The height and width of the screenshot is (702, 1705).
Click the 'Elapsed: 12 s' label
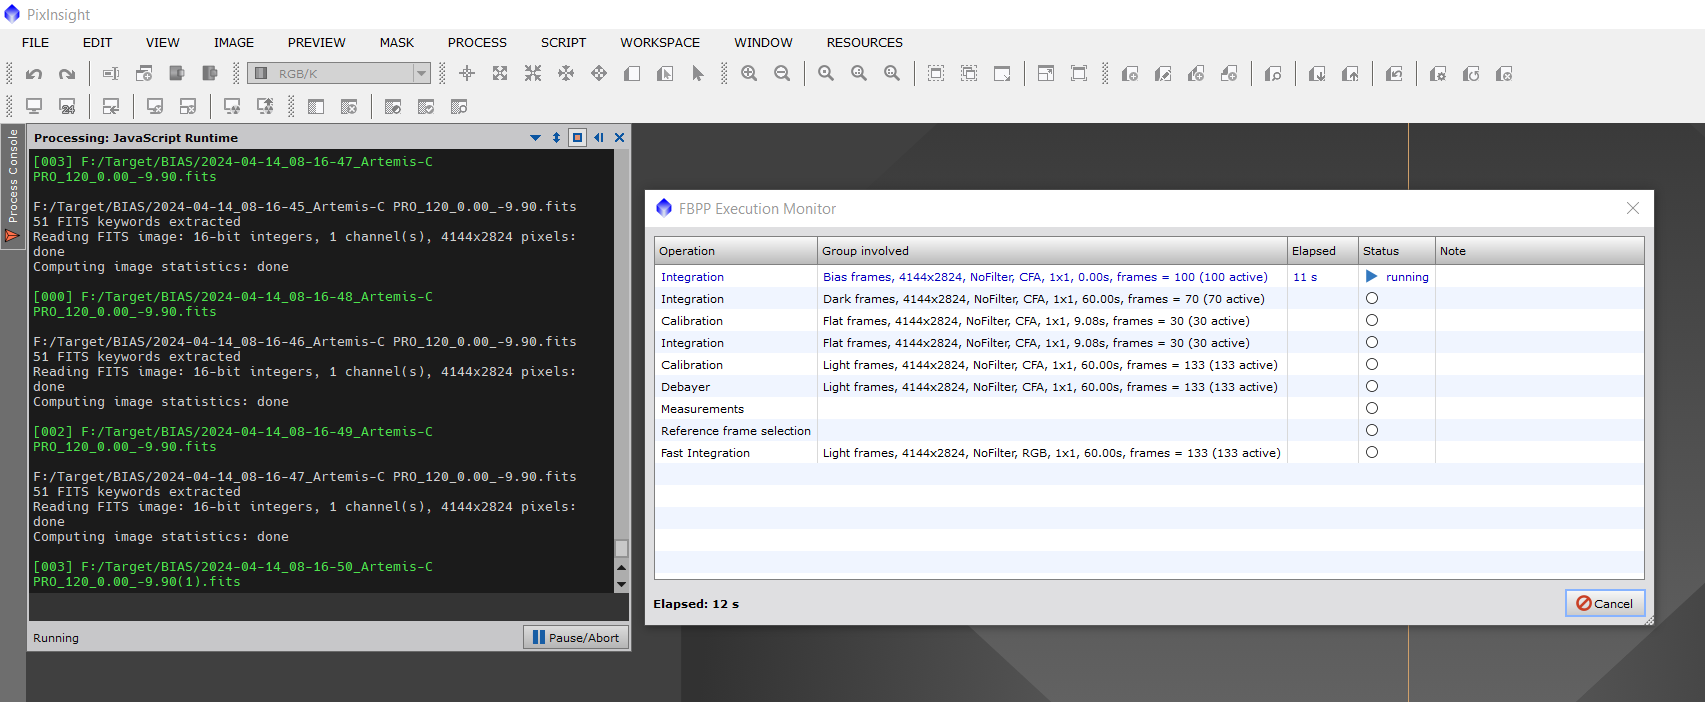click(x=696, y=604)
